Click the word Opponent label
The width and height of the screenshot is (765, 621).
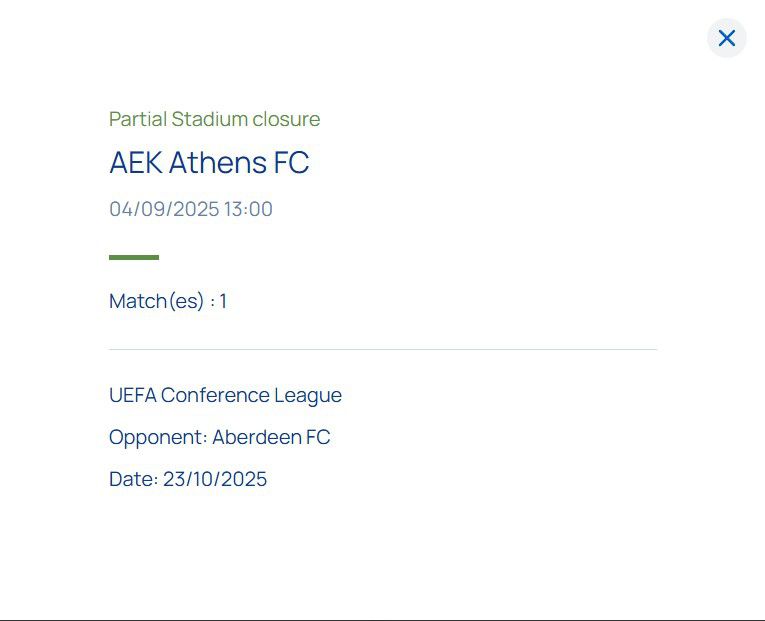click(x=156, y=438)
